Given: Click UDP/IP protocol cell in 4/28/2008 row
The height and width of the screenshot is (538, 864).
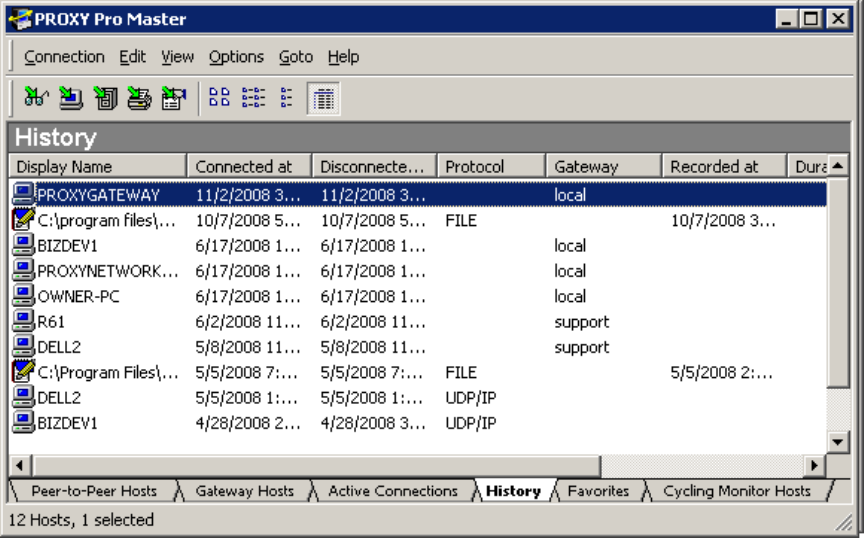Looking at the screenshot, I should (471, 423).
